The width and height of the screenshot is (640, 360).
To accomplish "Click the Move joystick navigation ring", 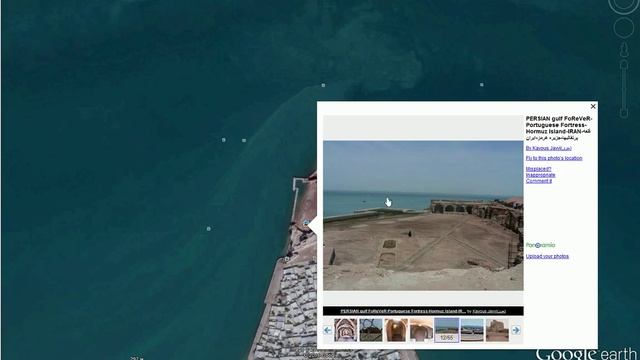I will pyautogui.click(x=624, y=28).
